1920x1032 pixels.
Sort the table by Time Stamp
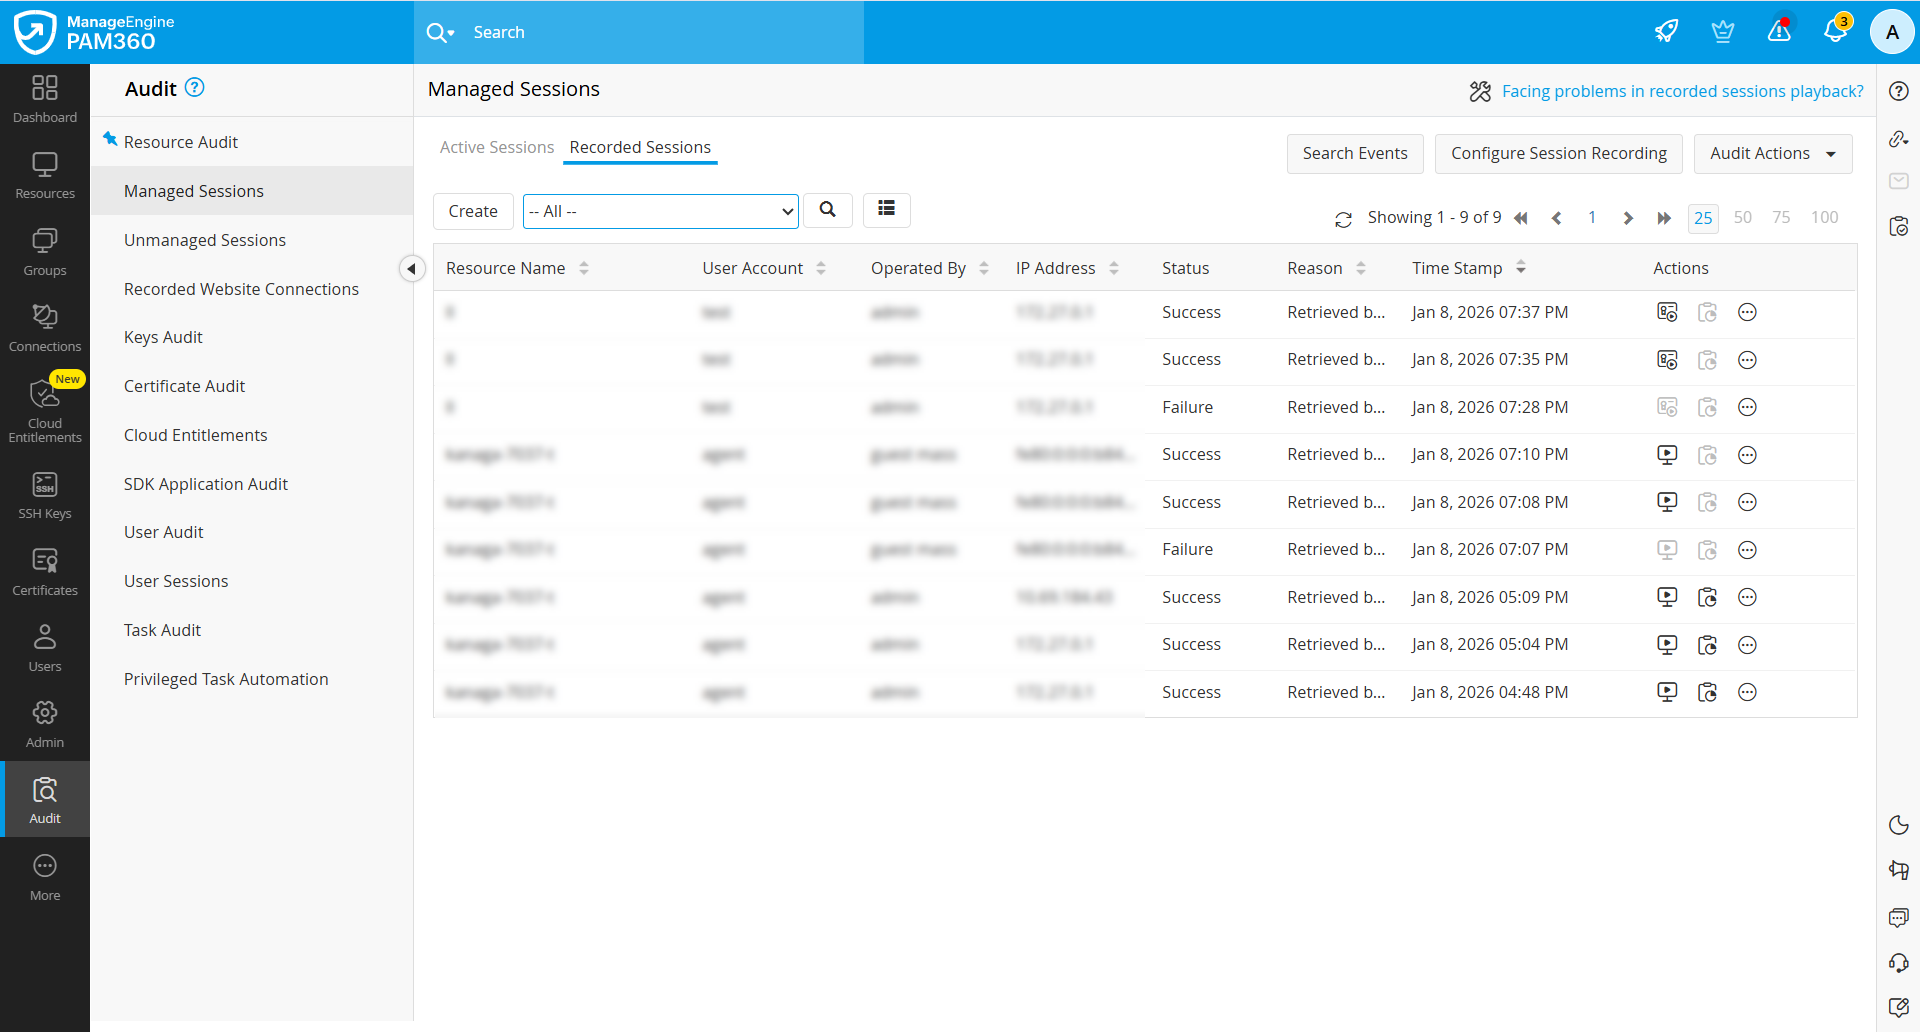pos(1520,268)
